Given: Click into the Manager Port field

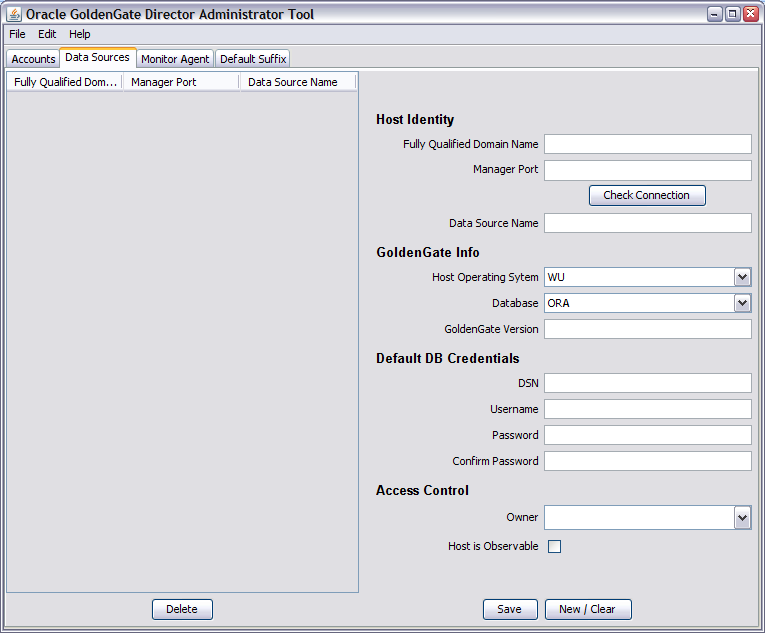Looking at the screenshot, I should [647, 170].
